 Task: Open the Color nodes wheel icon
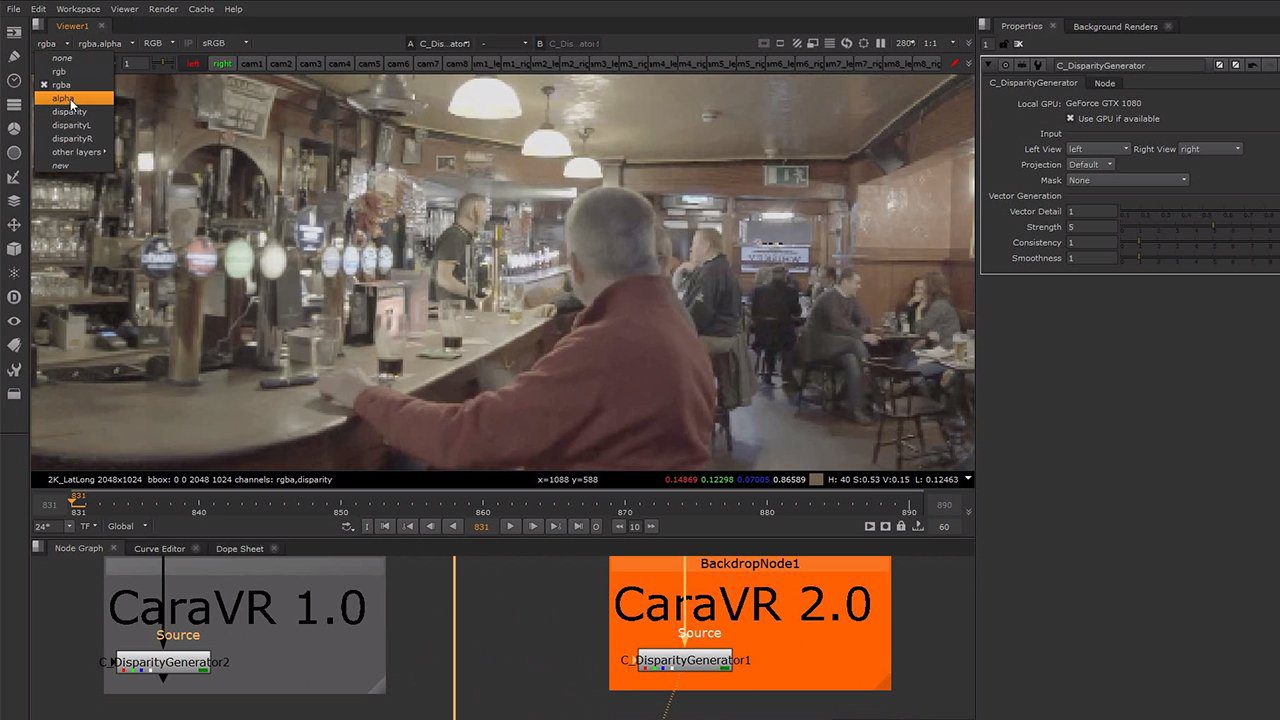point(14,129)
